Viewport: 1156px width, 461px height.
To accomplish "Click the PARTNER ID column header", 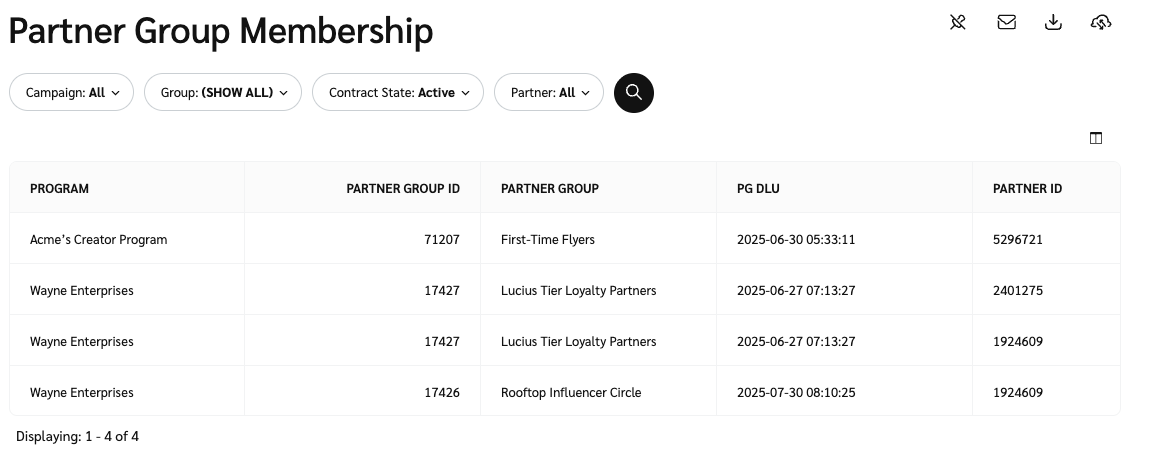I will click(1027, 188).
